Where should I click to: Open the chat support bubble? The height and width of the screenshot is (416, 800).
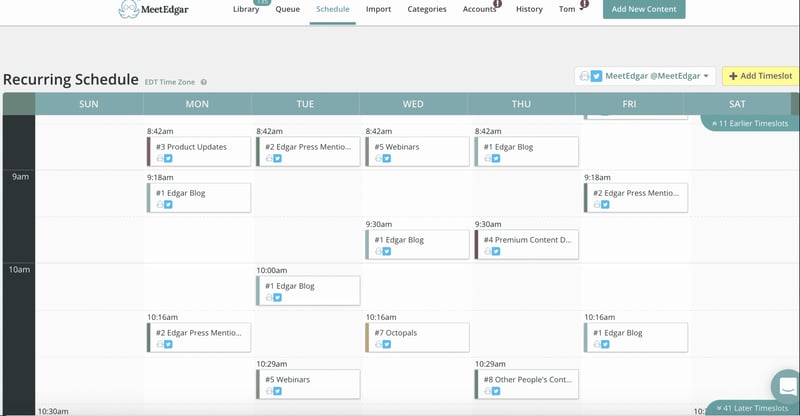tap(786, 386)
